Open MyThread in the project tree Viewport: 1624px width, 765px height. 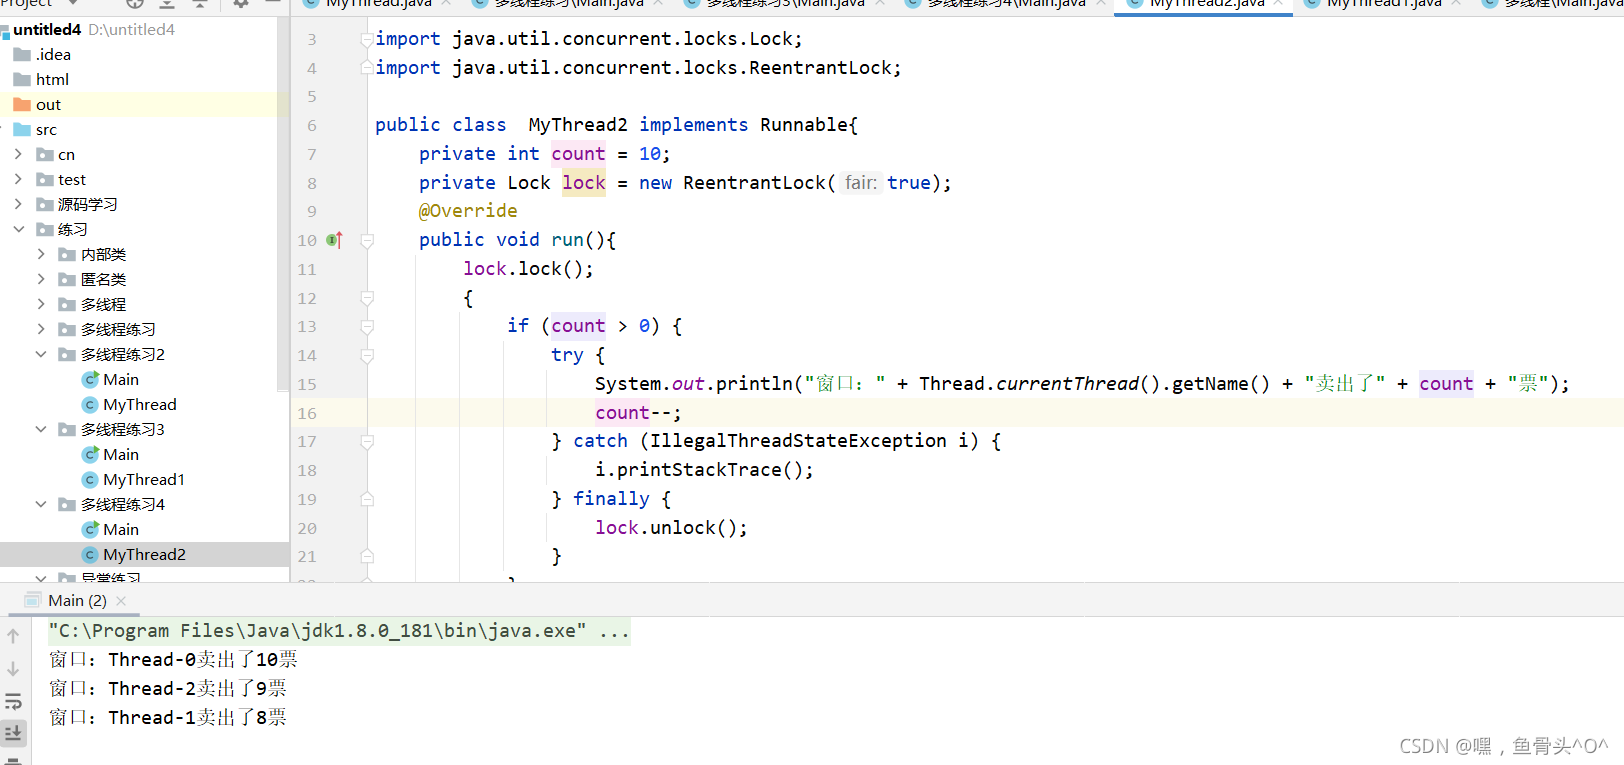[140, 405]
